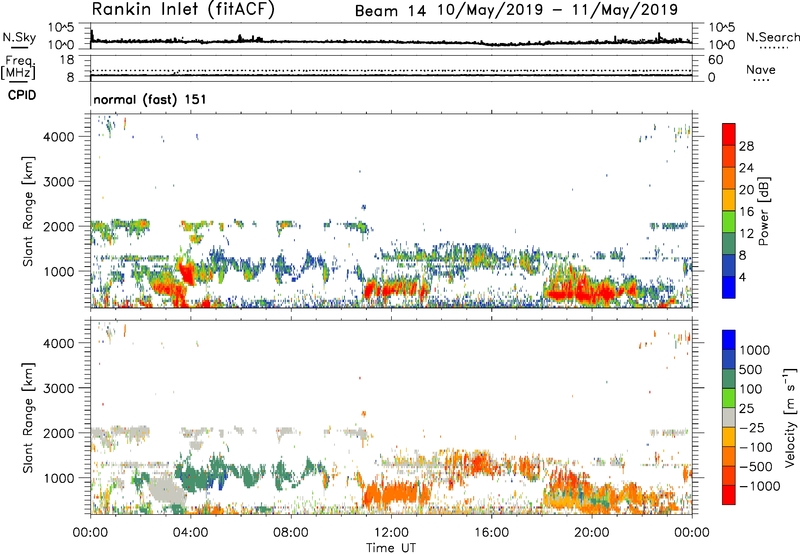Viewport: 800px width, 554px height.
Task: Click the "12" label on Power colorbar
Action: pyautogui.click(x=746, y=234)
